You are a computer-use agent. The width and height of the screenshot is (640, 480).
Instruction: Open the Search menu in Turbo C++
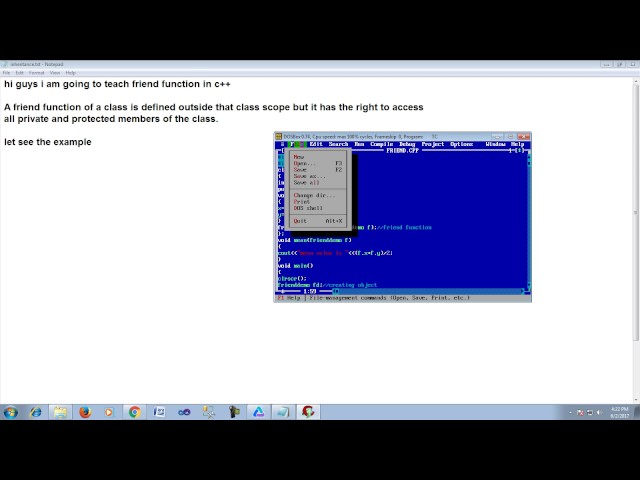click(x=338, y=144)
